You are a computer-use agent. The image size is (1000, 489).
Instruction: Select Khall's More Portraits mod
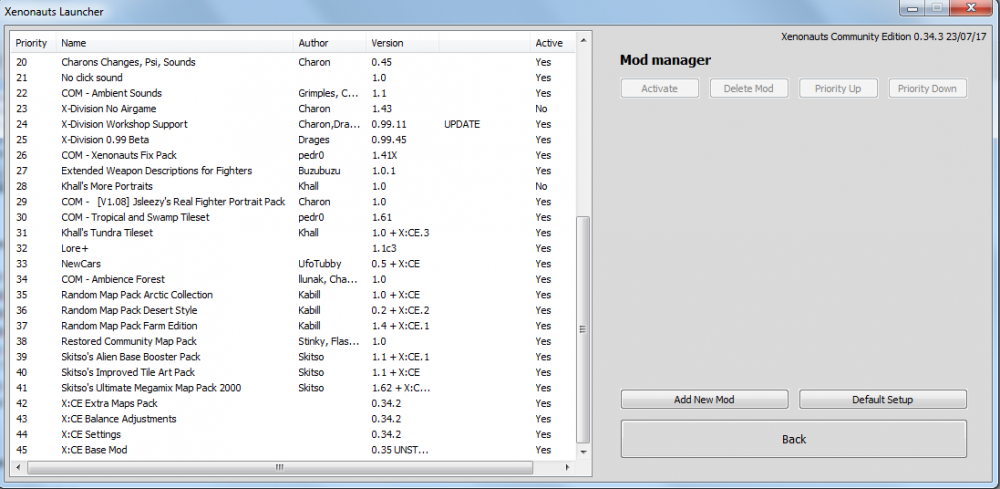293,186
